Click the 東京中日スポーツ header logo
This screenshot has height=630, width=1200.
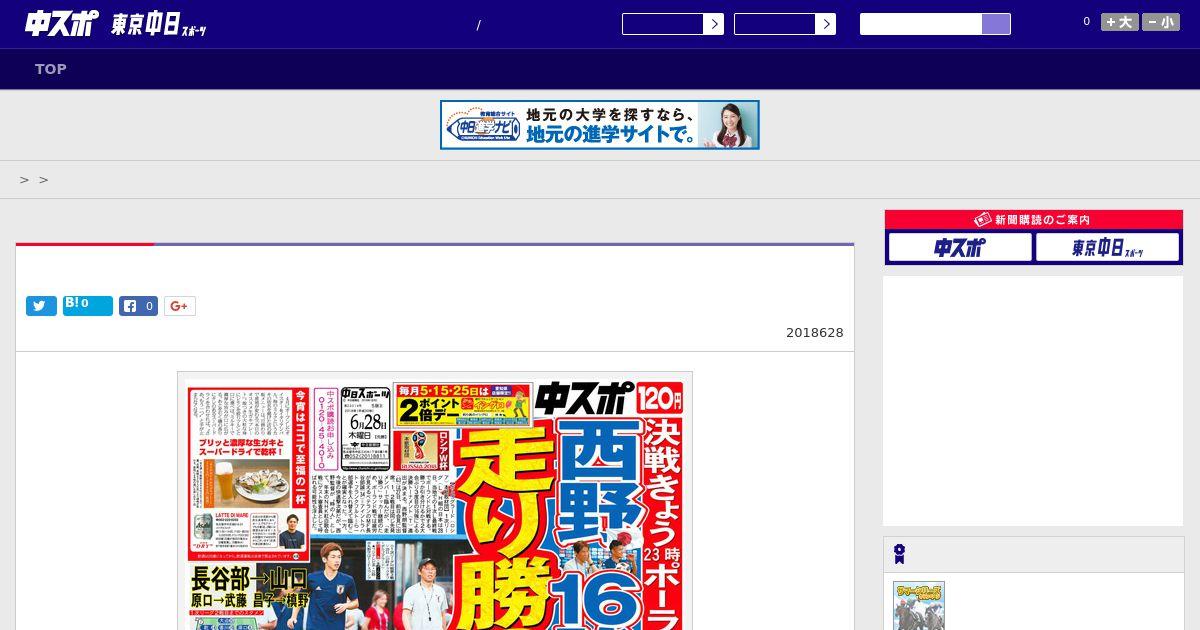coord(159,25)
